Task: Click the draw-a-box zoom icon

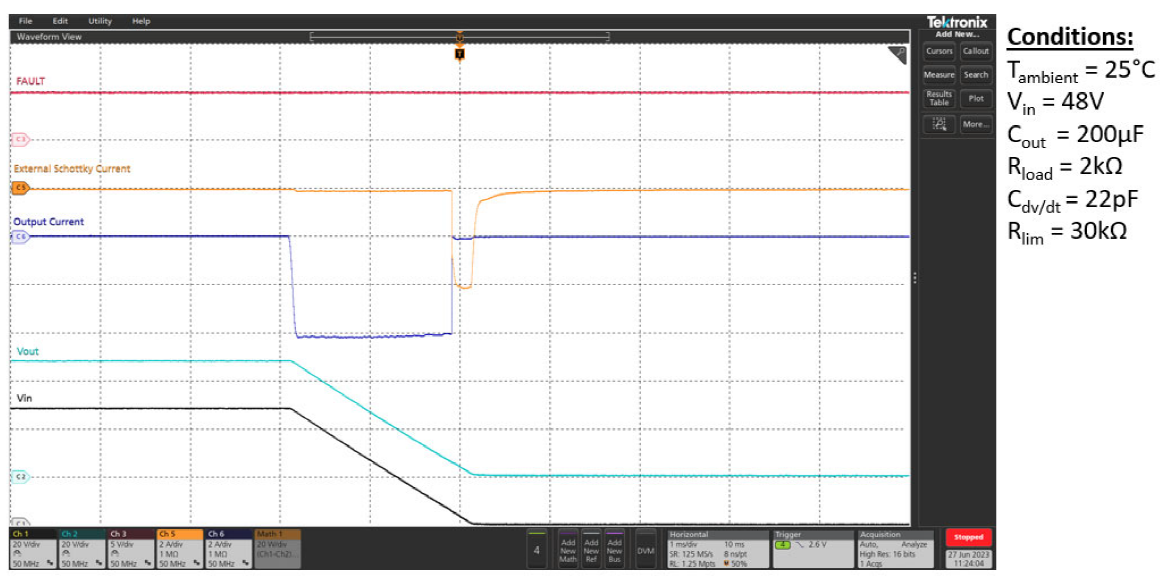Action: point(938,124)
